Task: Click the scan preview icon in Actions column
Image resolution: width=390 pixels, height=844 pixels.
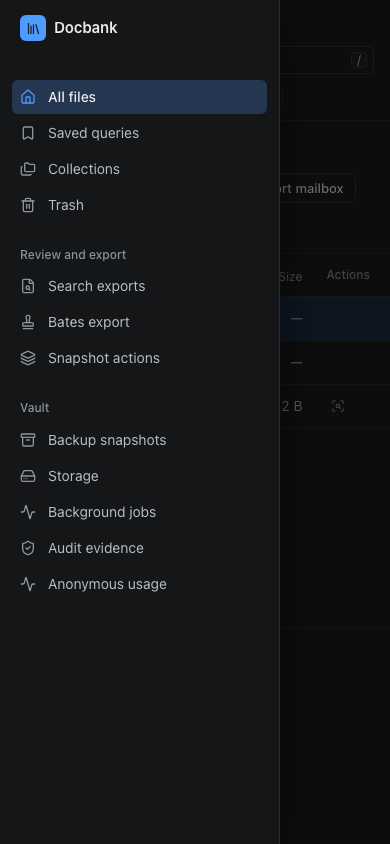Action: [338, 406]
